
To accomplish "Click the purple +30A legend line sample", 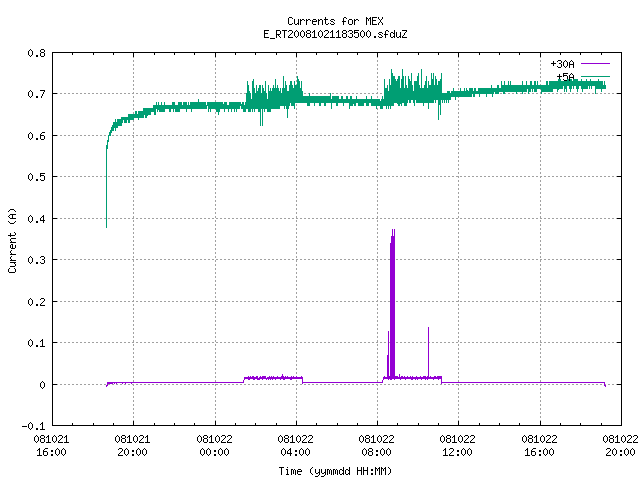I will (x=596, y=64).
